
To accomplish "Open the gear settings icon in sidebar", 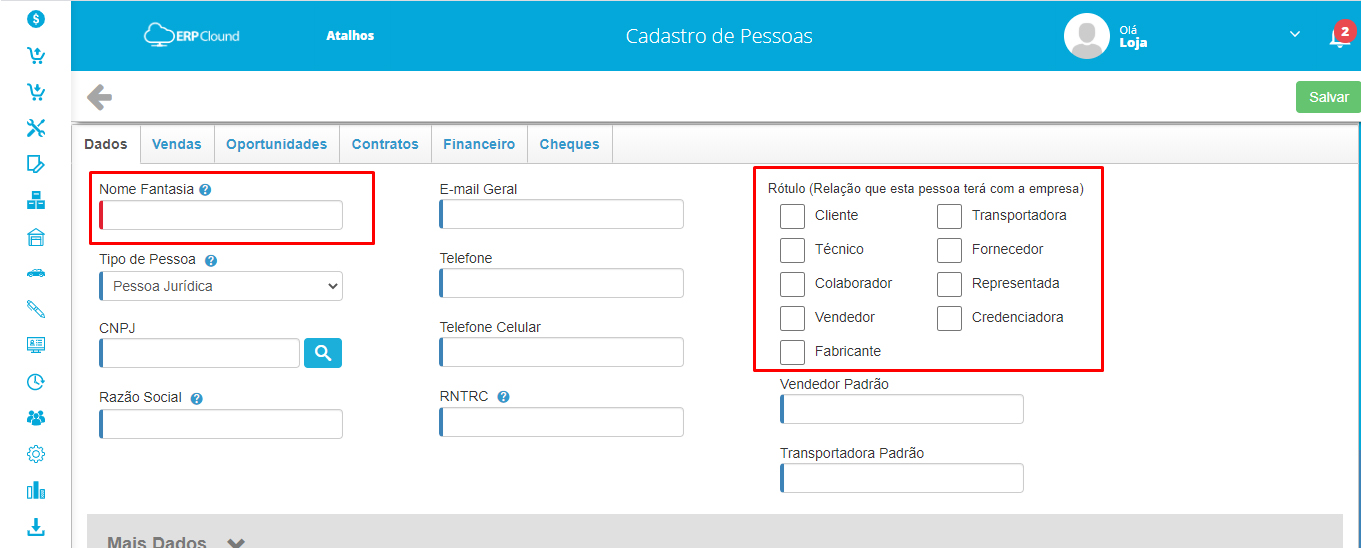I will point(36,454).
